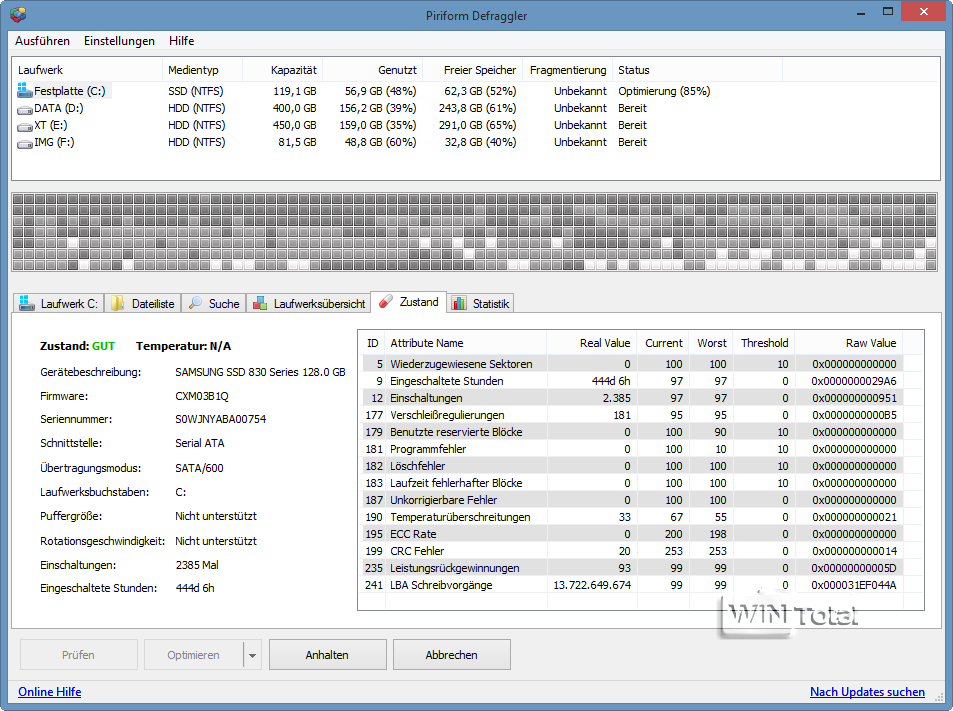
Task: Click the XT (E:) drive icon
Action: point(25,125)
